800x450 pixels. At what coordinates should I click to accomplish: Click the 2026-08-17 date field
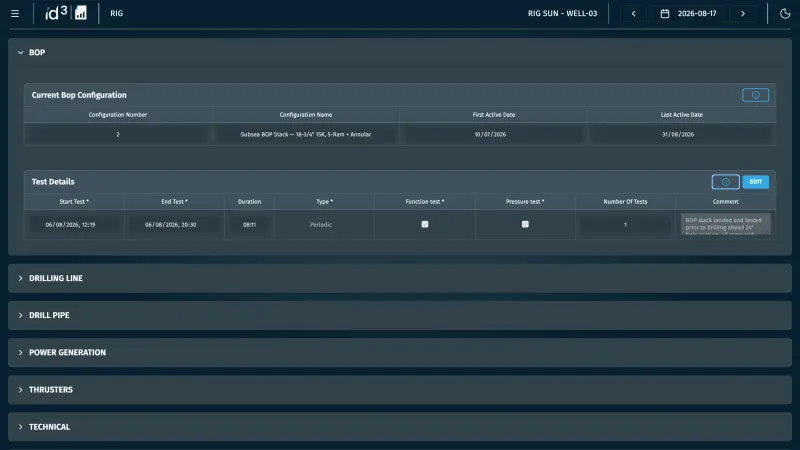tap(697, 14)
